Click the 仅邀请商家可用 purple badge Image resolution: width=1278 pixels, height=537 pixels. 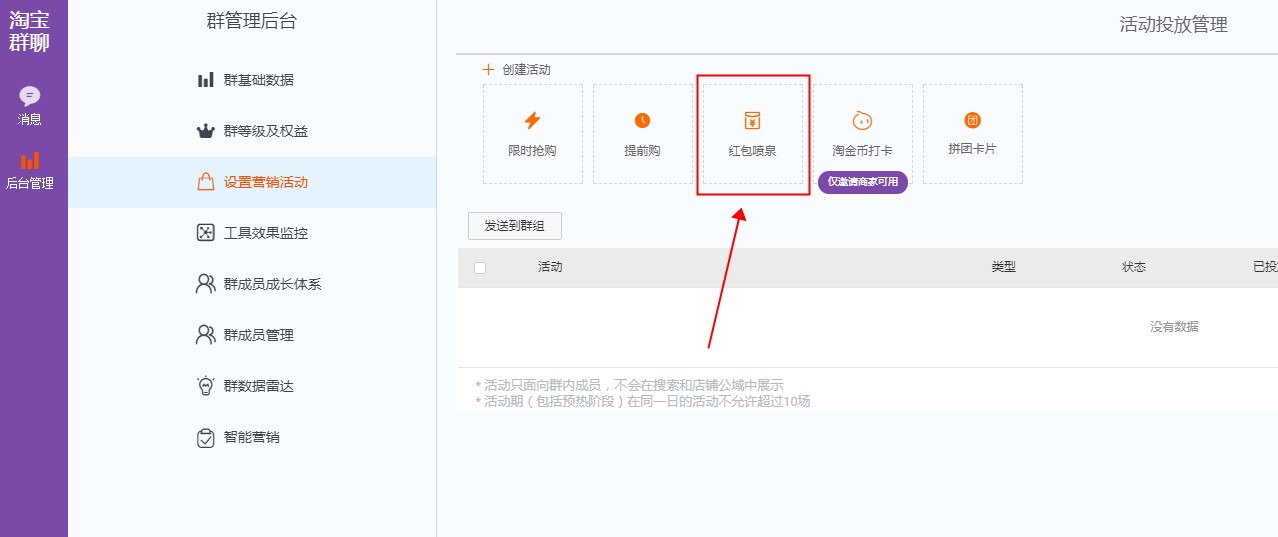(863, 182)
